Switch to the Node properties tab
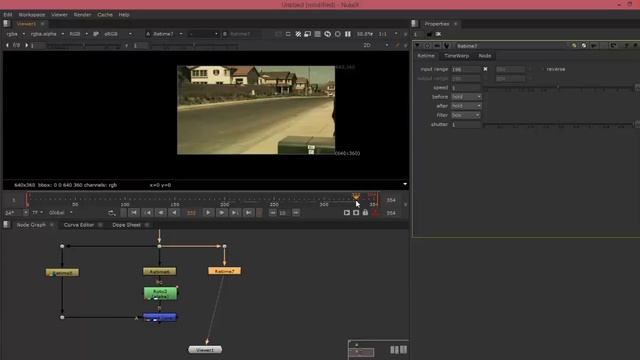The image size is (640, 360). pos(485,56)
